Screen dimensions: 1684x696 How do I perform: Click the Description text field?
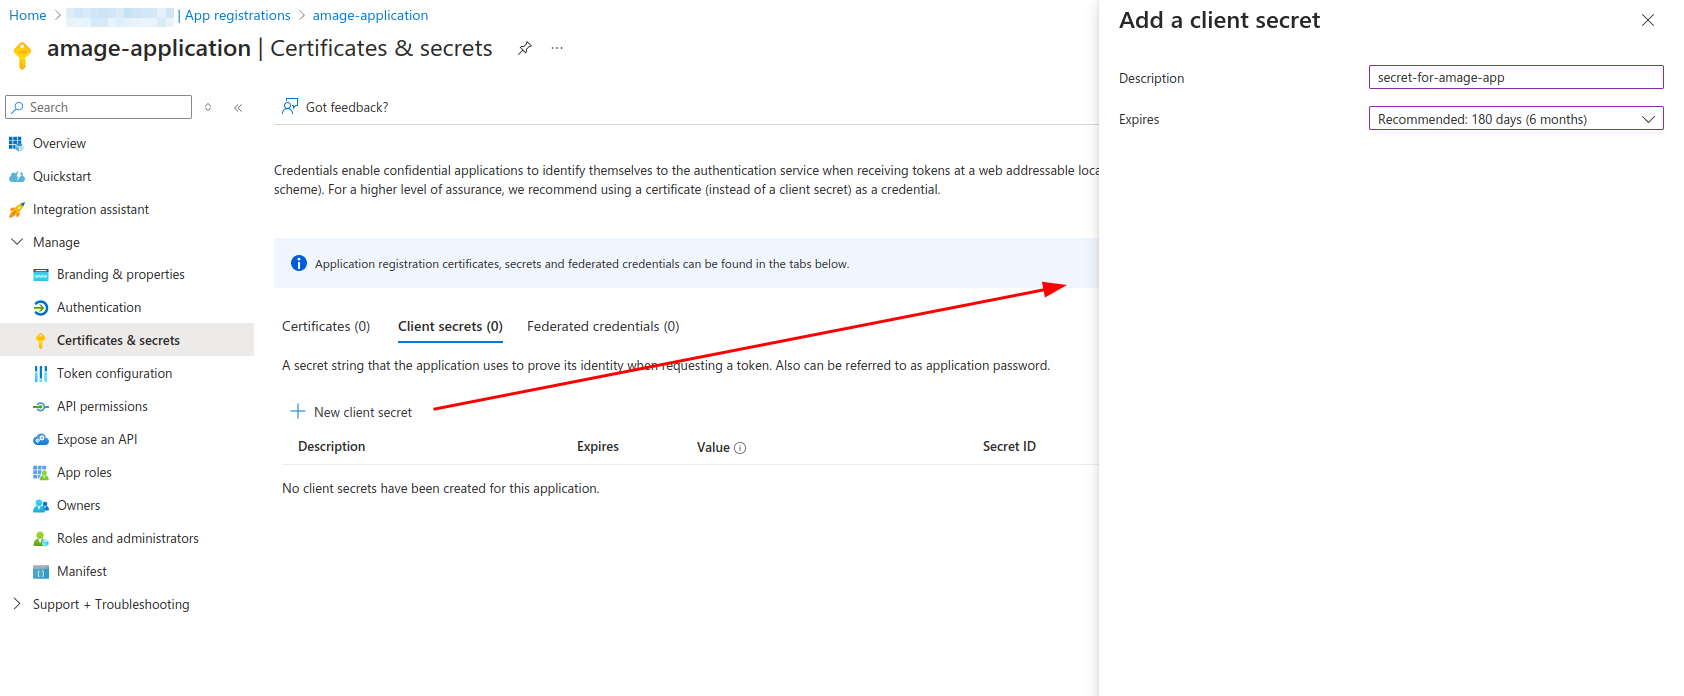[x=1515, y=77]
